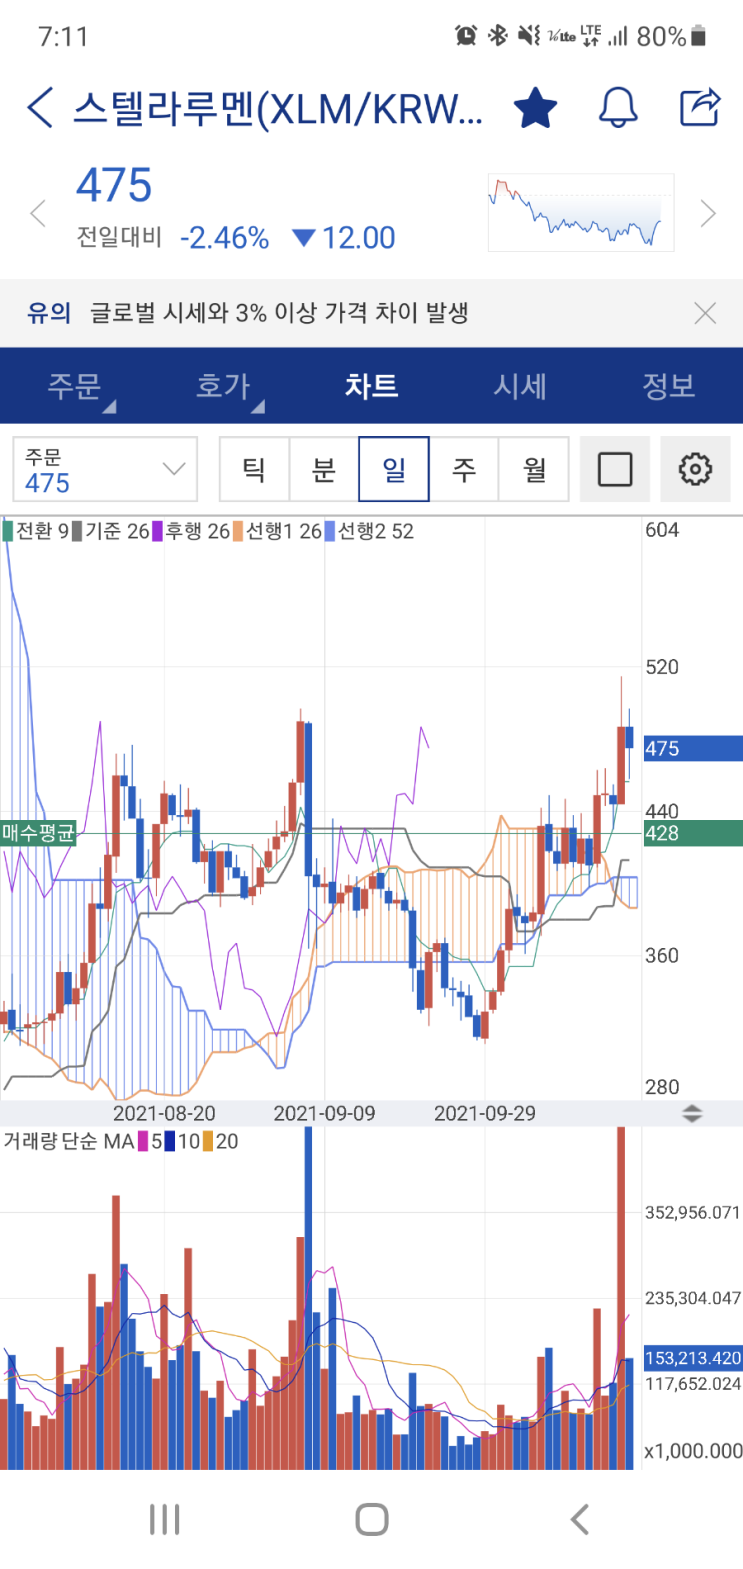
Task: Open Android recent apps button
Action: coord(164,1519)
